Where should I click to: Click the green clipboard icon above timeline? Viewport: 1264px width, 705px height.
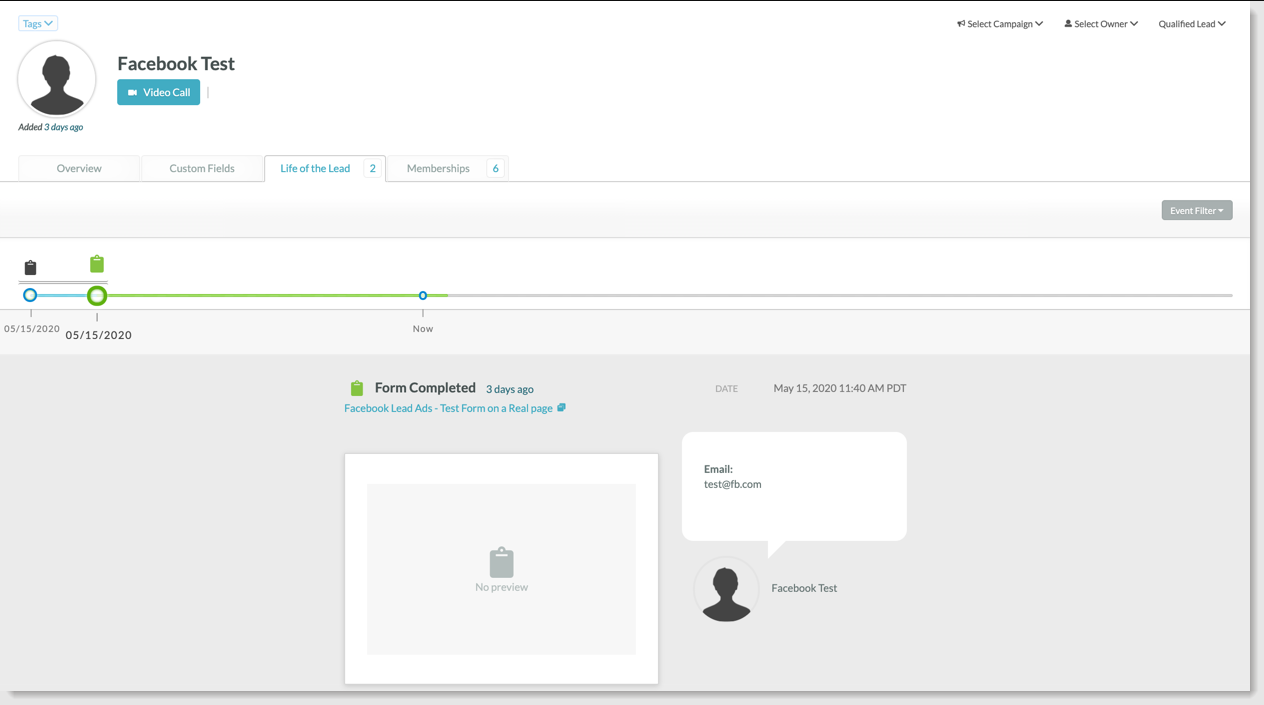[x=96, y=264]
